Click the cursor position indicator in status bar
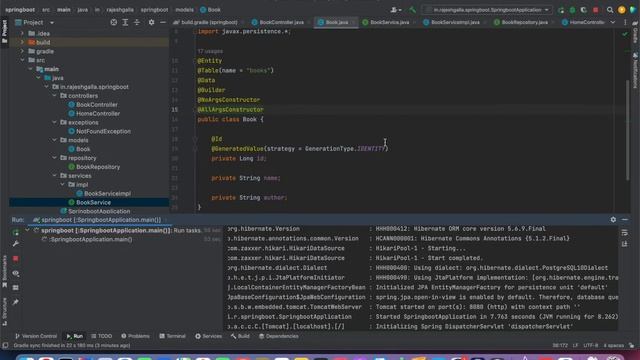Screen dimensions: 640x360 click(560, 345)
